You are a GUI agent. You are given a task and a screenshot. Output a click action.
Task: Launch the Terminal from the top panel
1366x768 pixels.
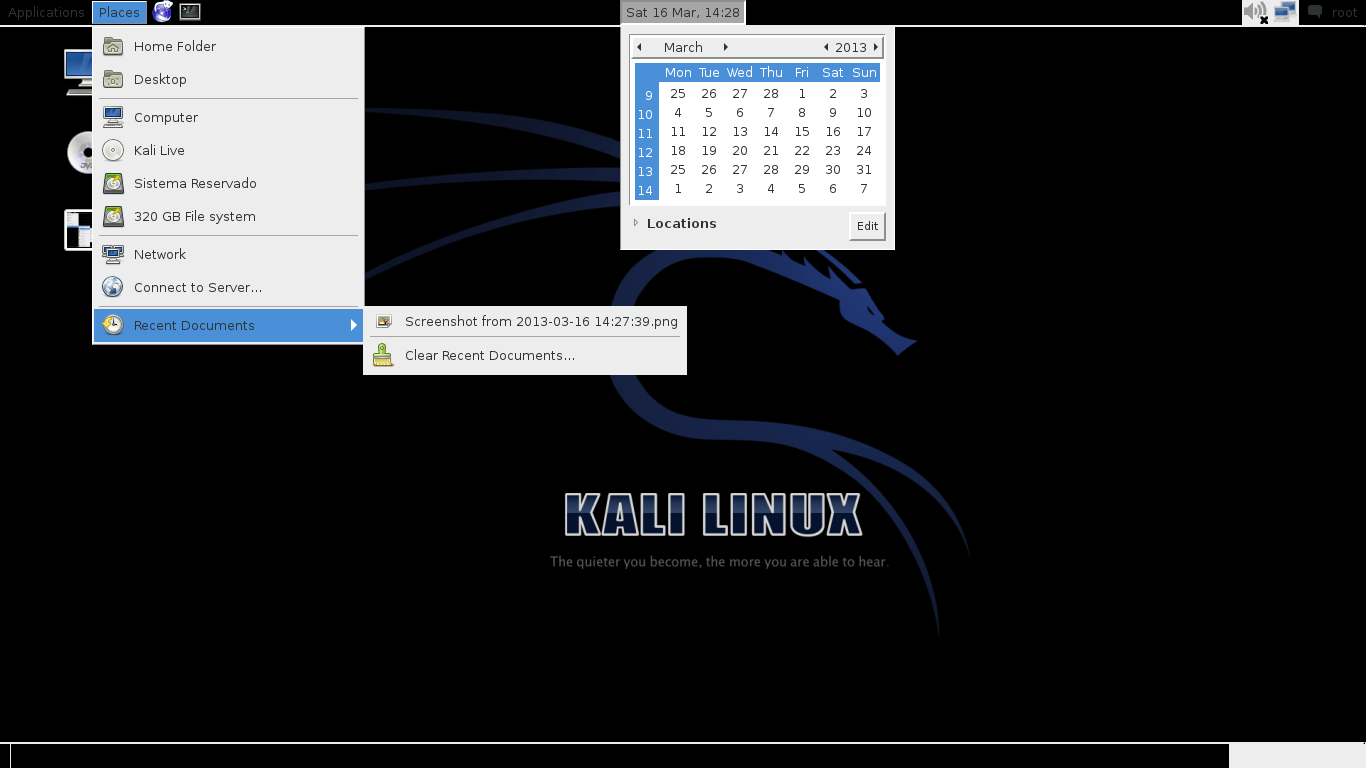pyautogui.click(x=190, y=12)
